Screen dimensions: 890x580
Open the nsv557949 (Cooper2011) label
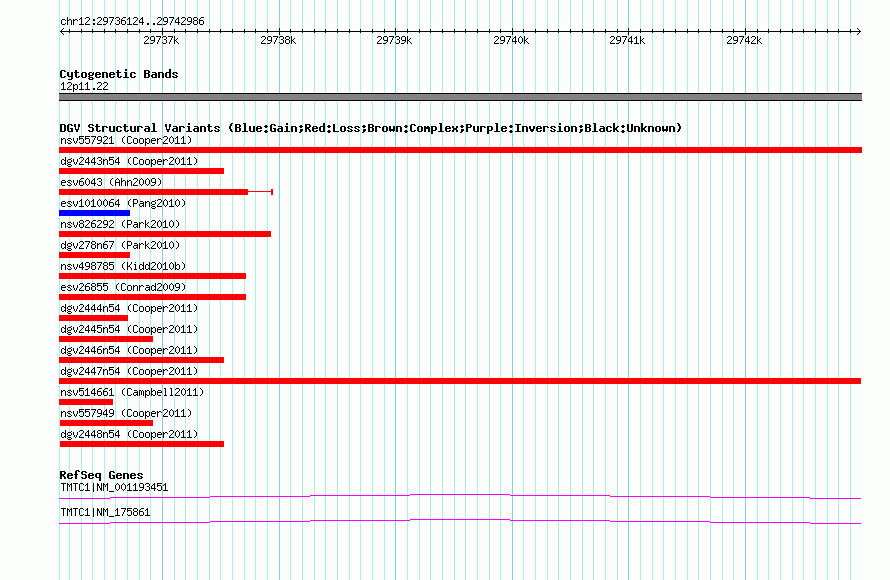point(126,413)
